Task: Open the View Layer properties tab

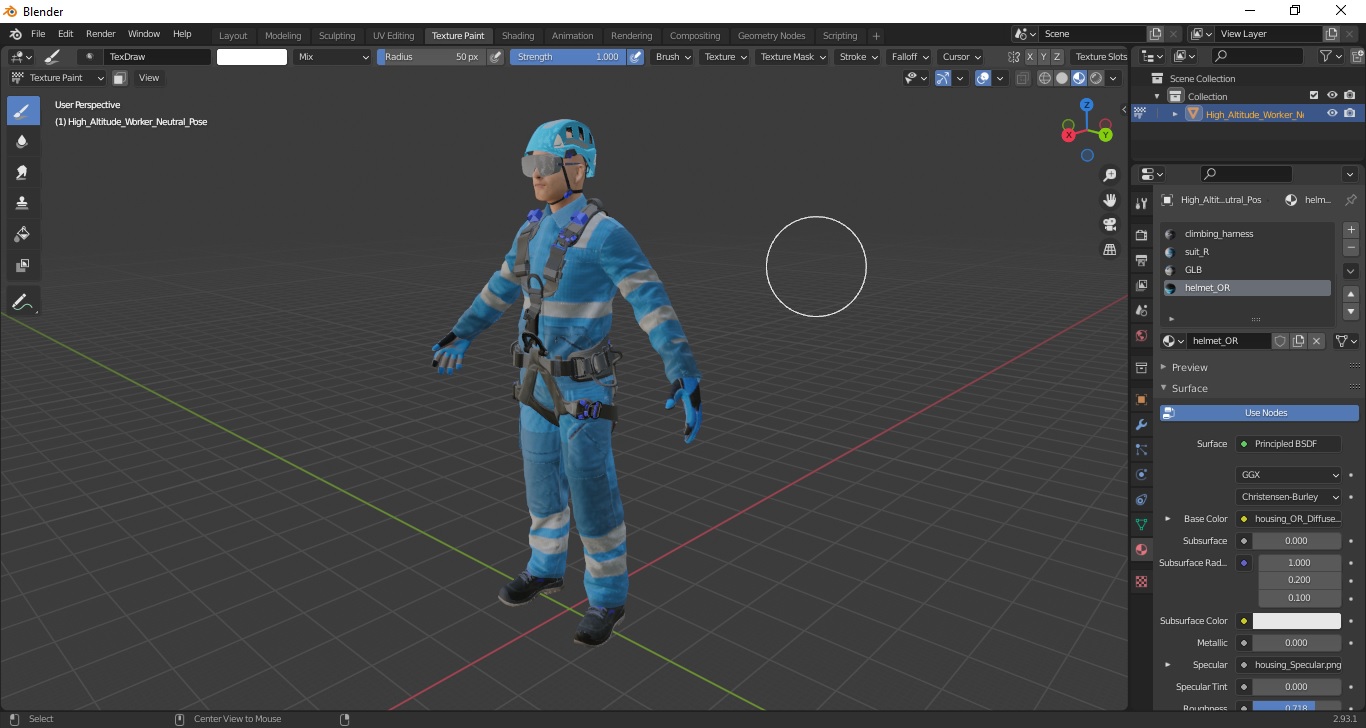Action: pos(1141,286)
